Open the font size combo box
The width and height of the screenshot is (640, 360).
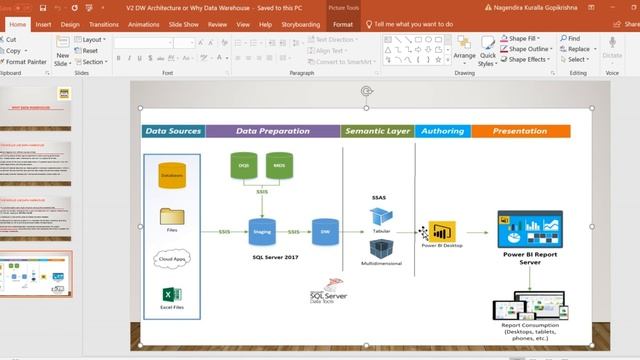[x=184, y=42]
